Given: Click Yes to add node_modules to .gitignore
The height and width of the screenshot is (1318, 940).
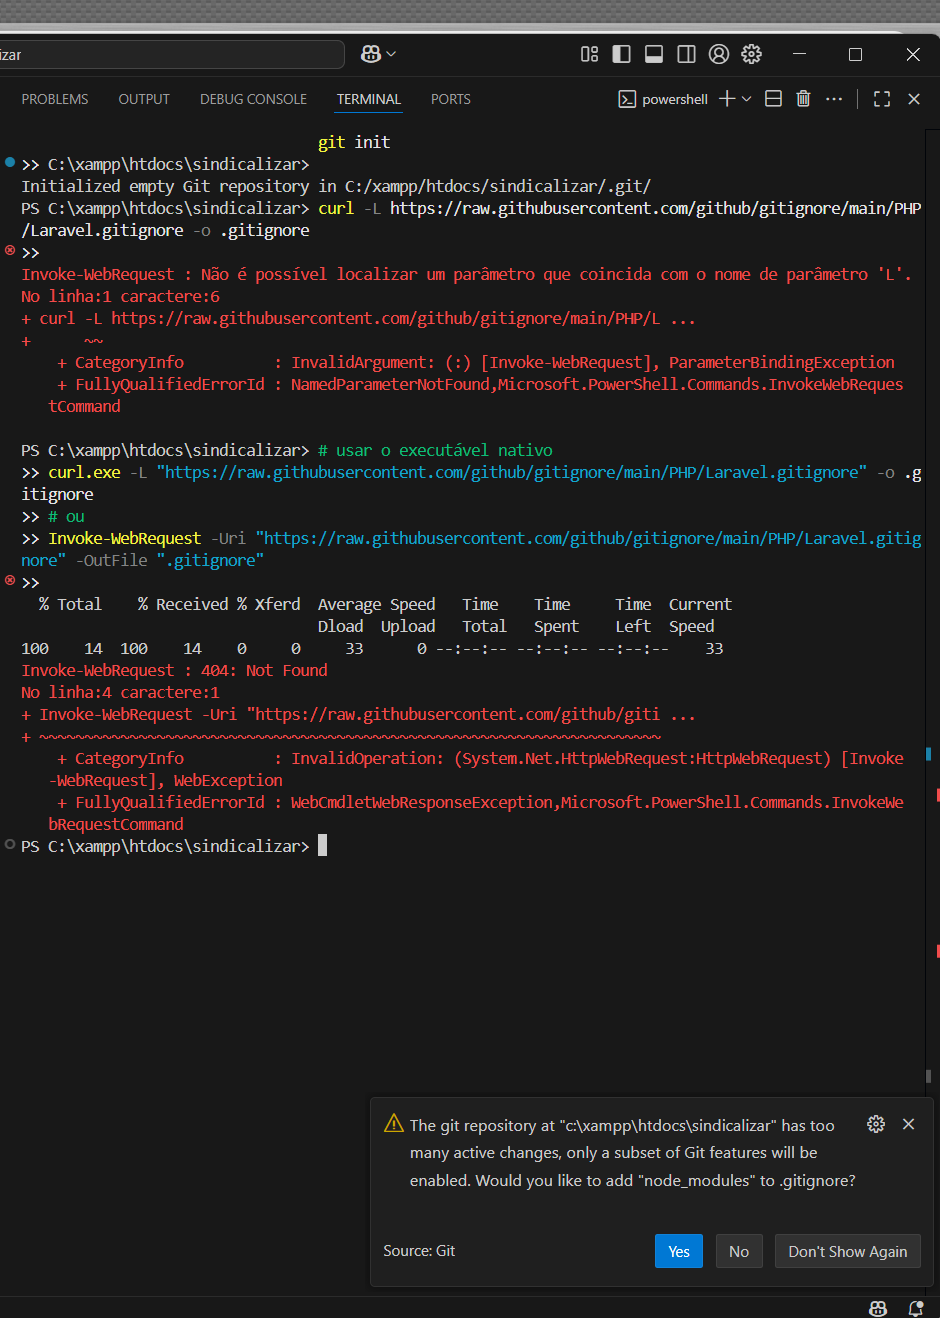Looking at the screenshot, I should [678, 1251].
